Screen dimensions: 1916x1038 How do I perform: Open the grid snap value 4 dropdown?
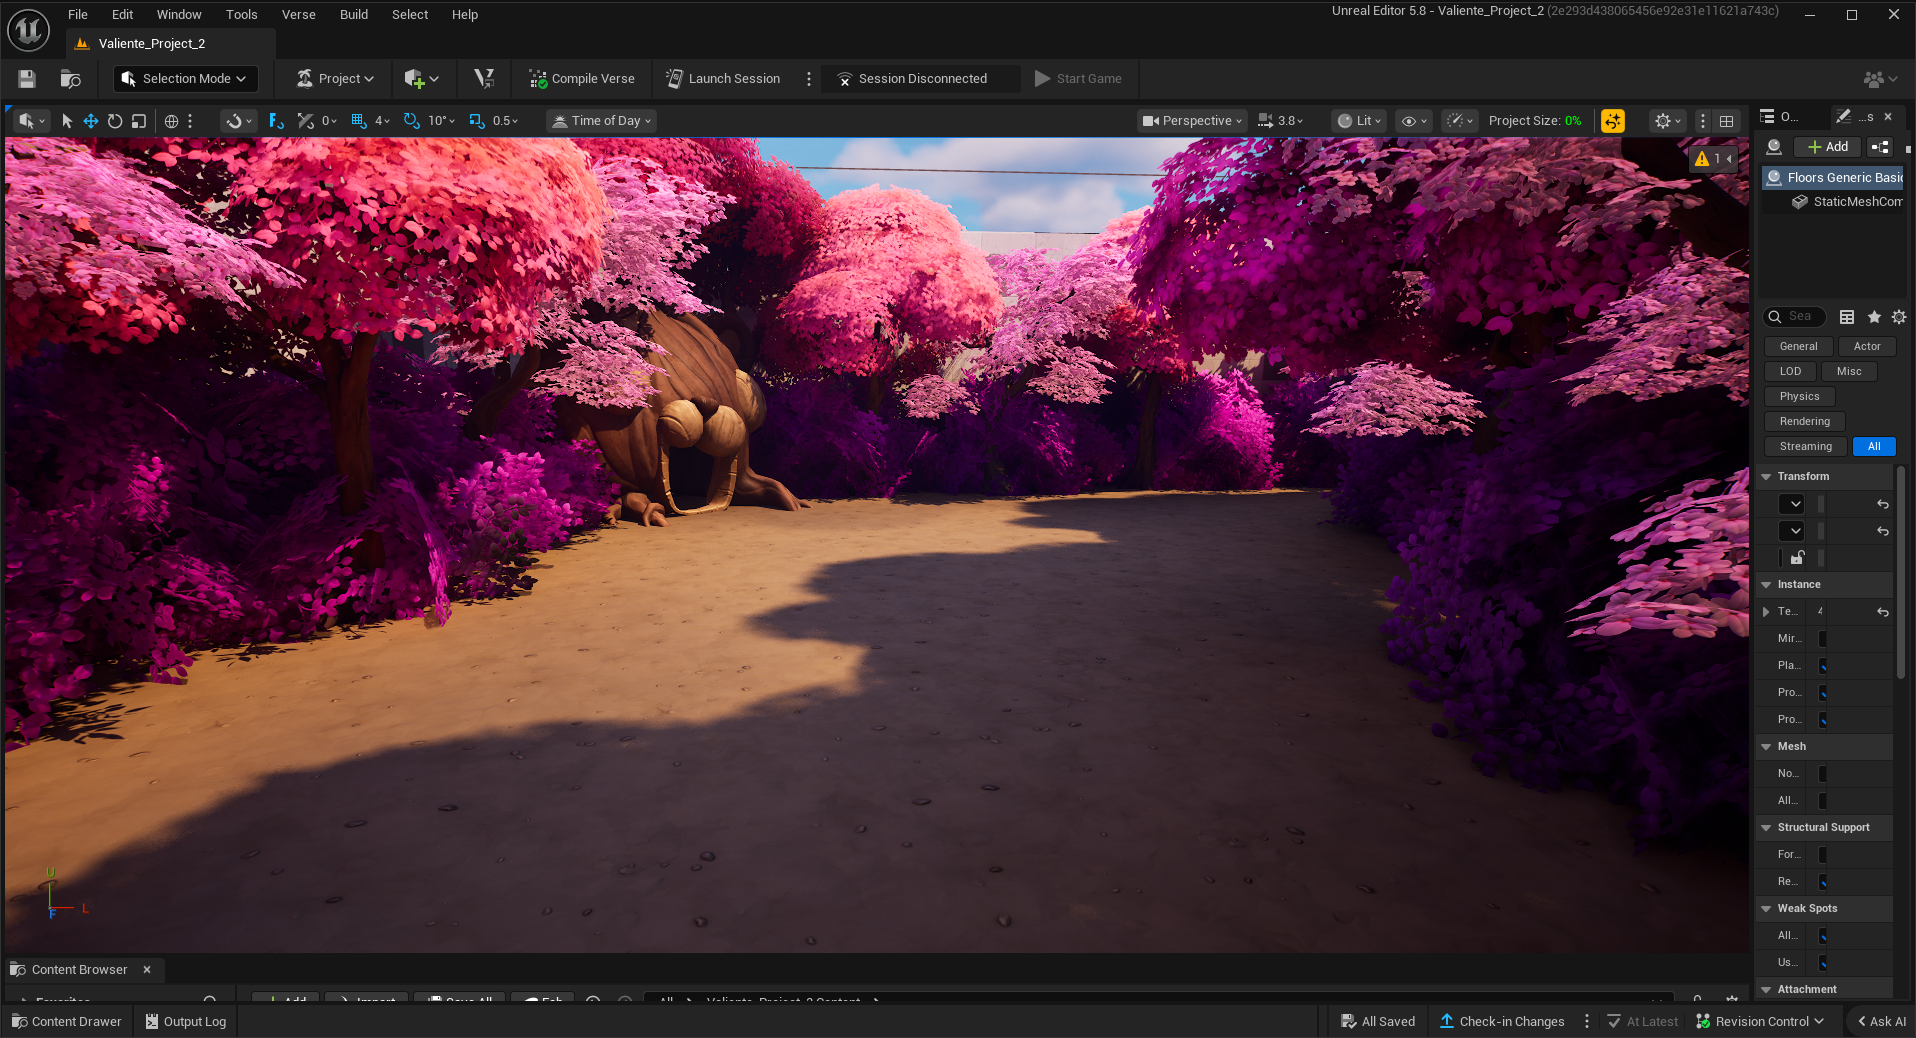point(382,121)
